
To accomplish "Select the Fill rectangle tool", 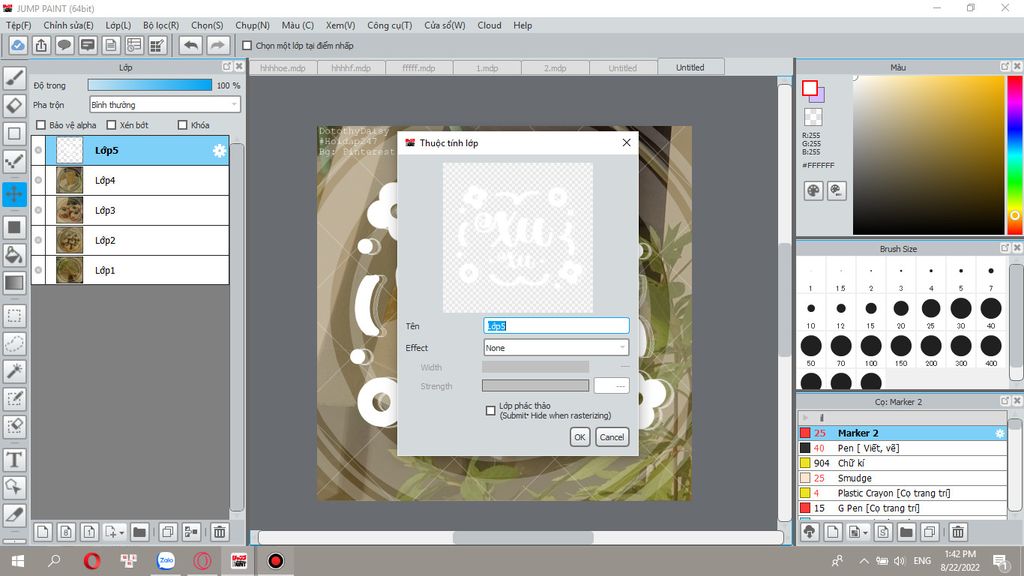I will (14, 227).
